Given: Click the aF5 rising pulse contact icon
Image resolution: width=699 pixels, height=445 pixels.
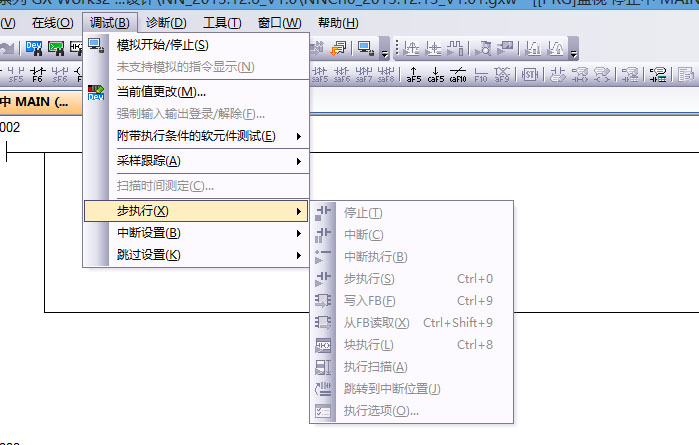Looking at the screenshot, I should [x=414, y=74].
